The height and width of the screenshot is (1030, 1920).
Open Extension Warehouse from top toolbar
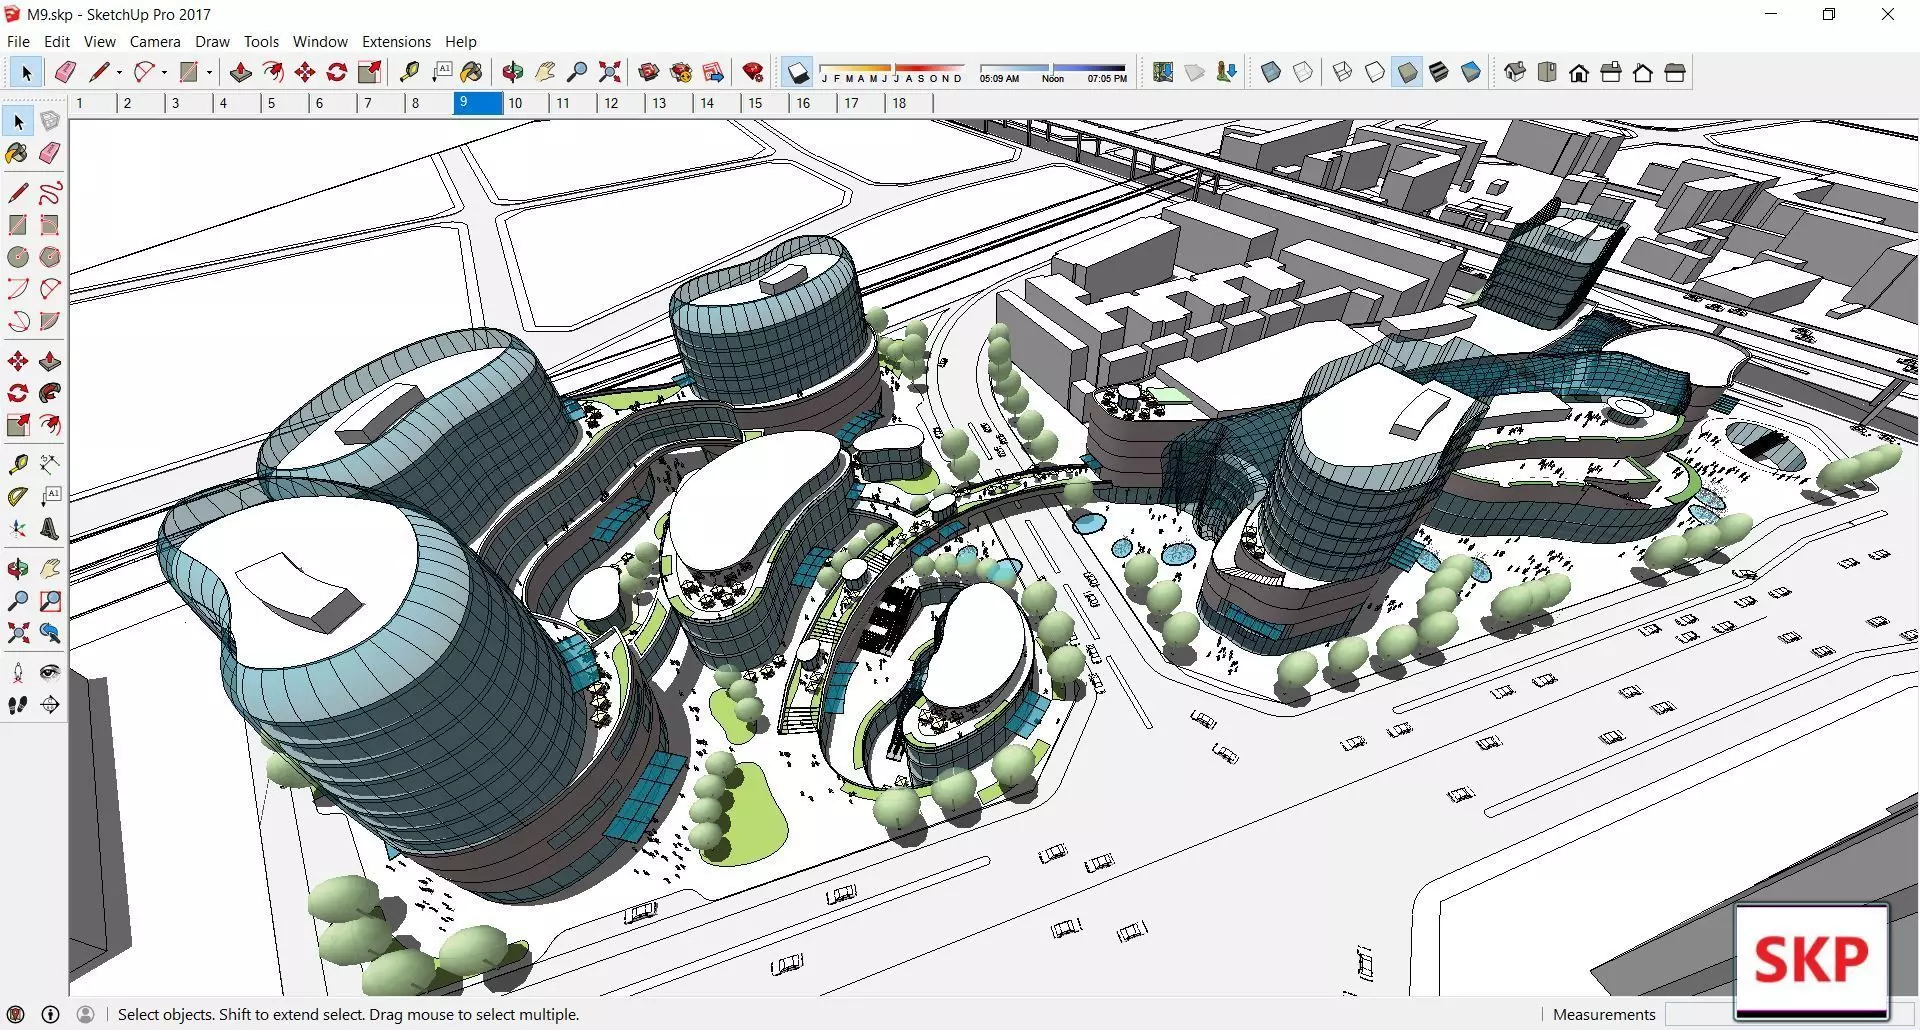(x=681, y=72)
